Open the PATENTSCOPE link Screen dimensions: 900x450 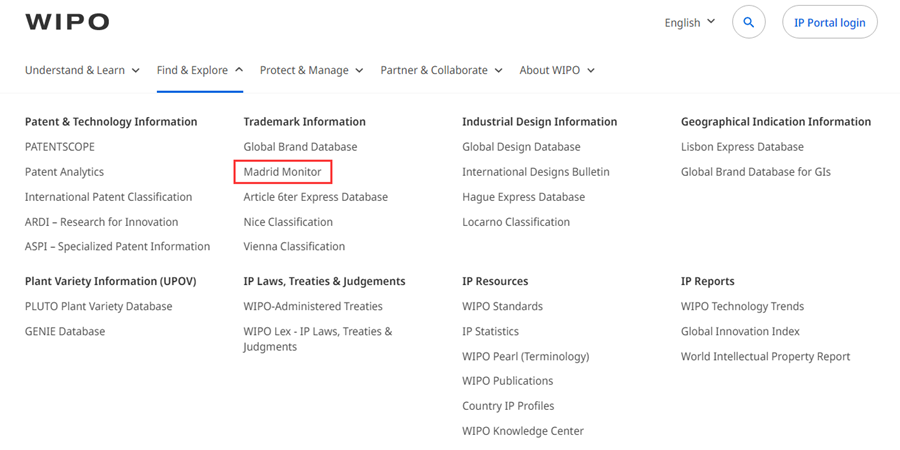pyautogui.click(x=60, y=147)
